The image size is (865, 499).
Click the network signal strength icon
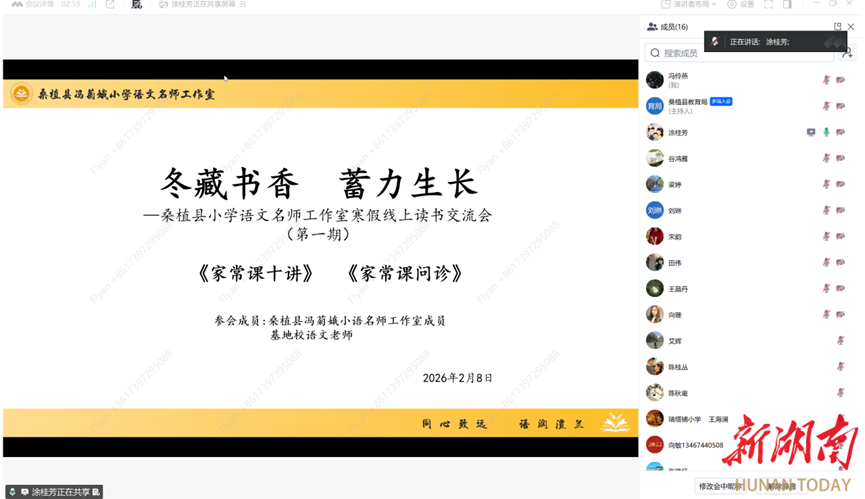point(93,5)
